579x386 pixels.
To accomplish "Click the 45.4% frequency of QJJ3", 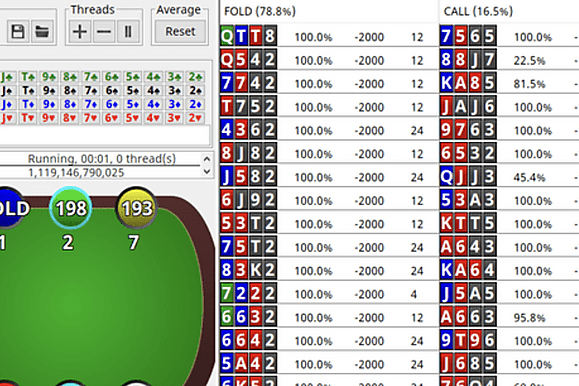I will pyautogui.click(x=529, y=178).
